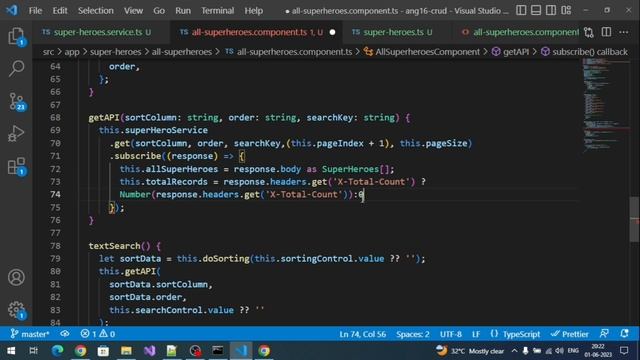Change end of line via LF
The width and height of the screenshot is (640, 360).
point(476,334)
